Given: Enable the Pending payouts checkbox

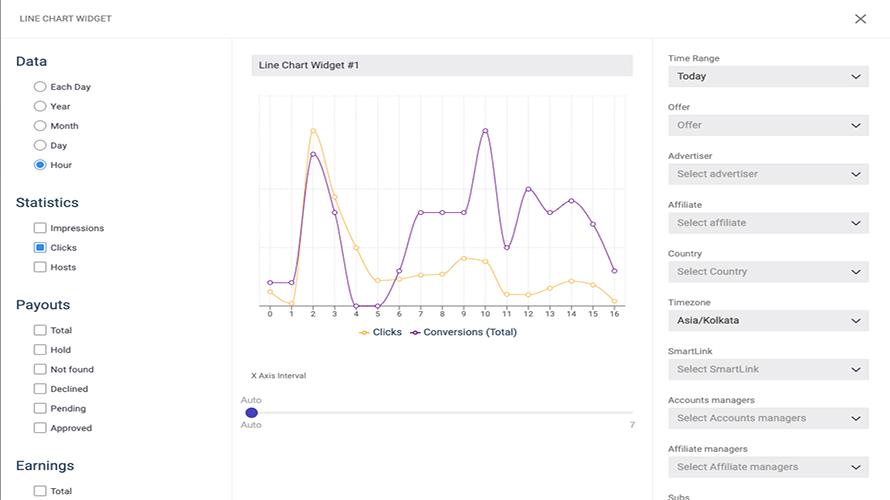Looking at the screenshot, I should tap(40, 408).
